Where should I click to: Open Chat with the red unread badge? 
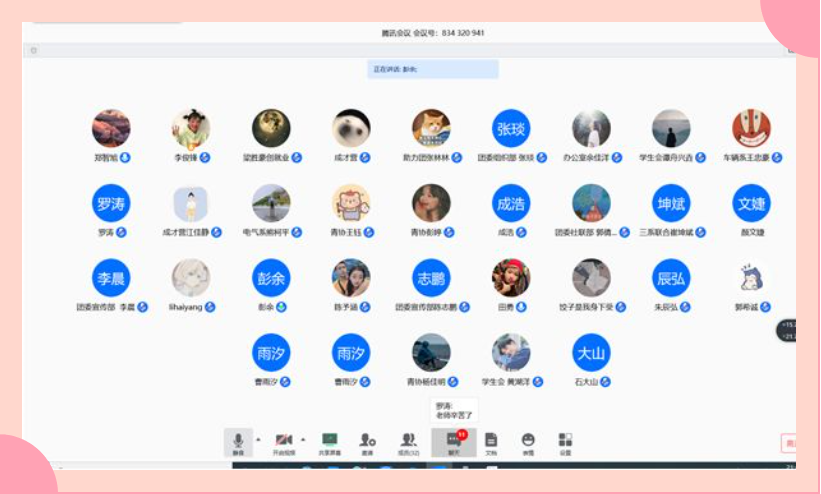(x=453, y=441)
